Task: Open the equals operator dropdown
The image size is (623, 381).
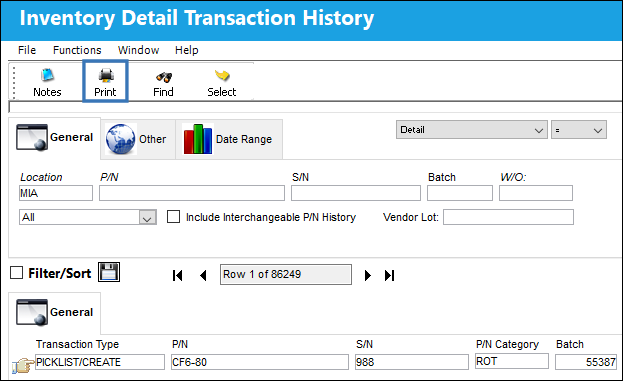Action: 578,130
